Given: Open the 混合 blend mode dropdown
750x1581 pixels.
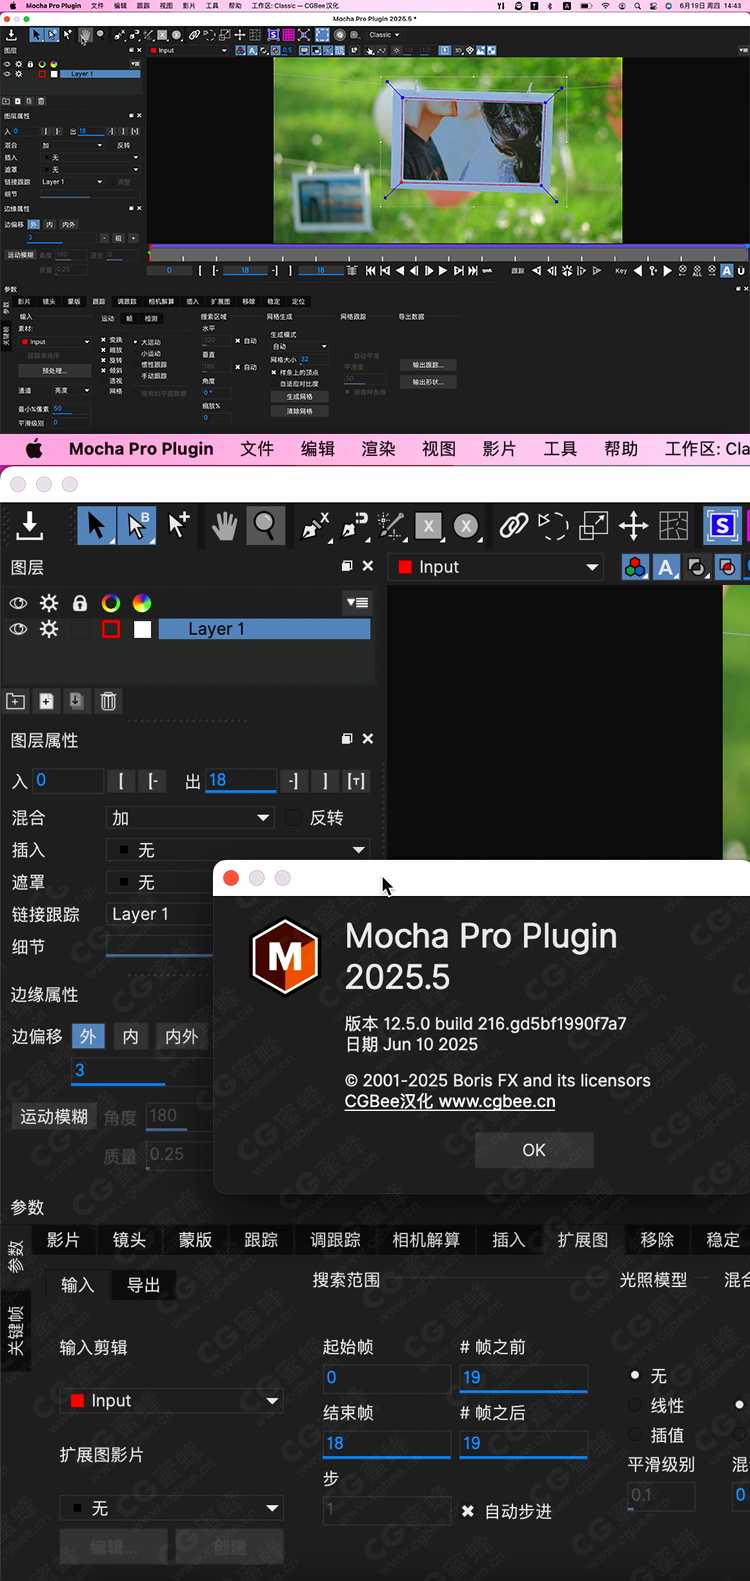Looking at the screenshot, I should pos(190,818).
